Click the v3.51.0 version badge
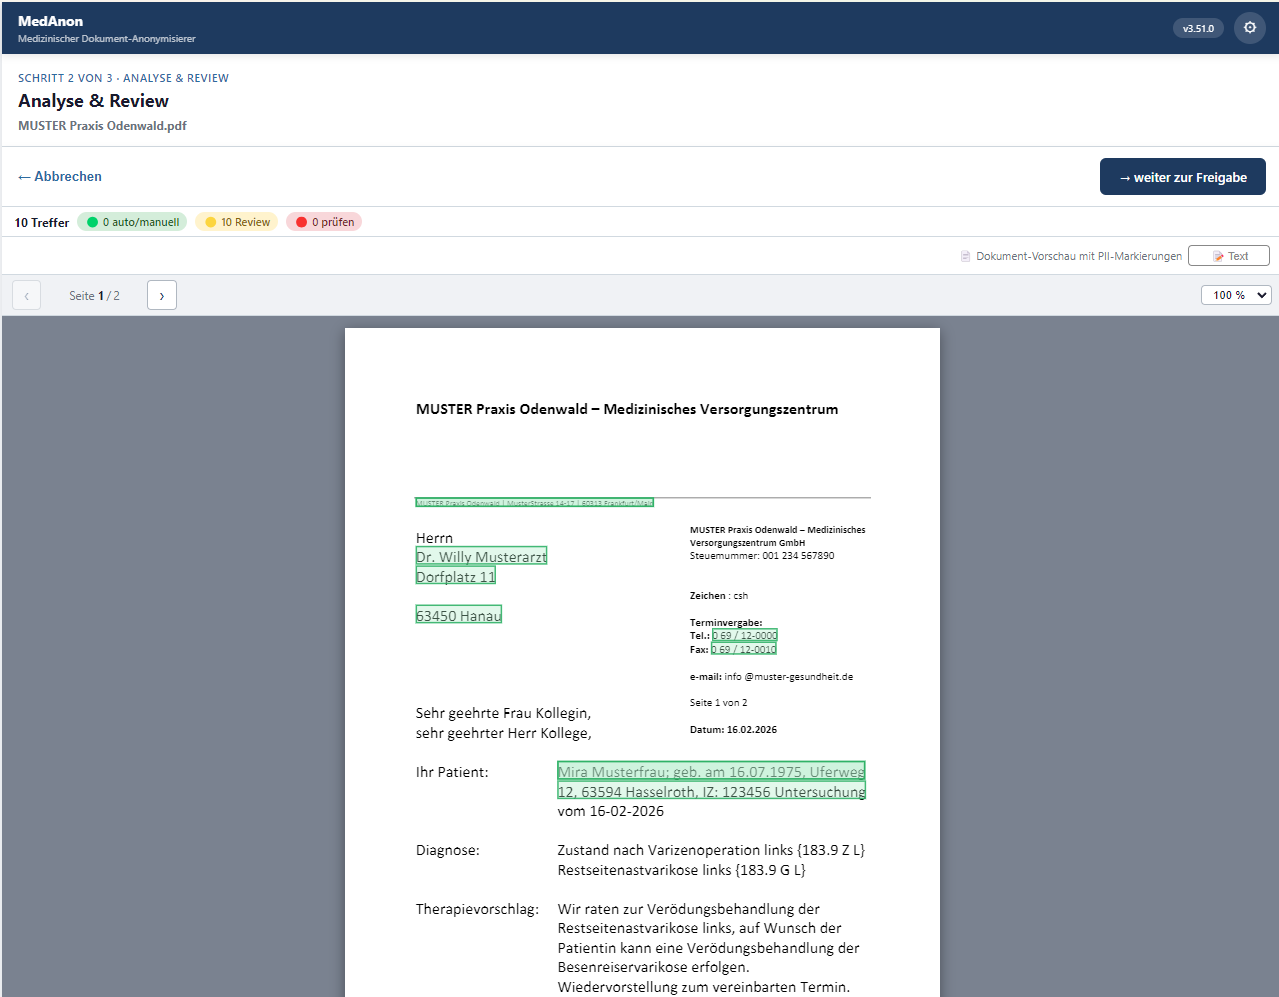This screenshot has width=1279, height=997. 1198,28
